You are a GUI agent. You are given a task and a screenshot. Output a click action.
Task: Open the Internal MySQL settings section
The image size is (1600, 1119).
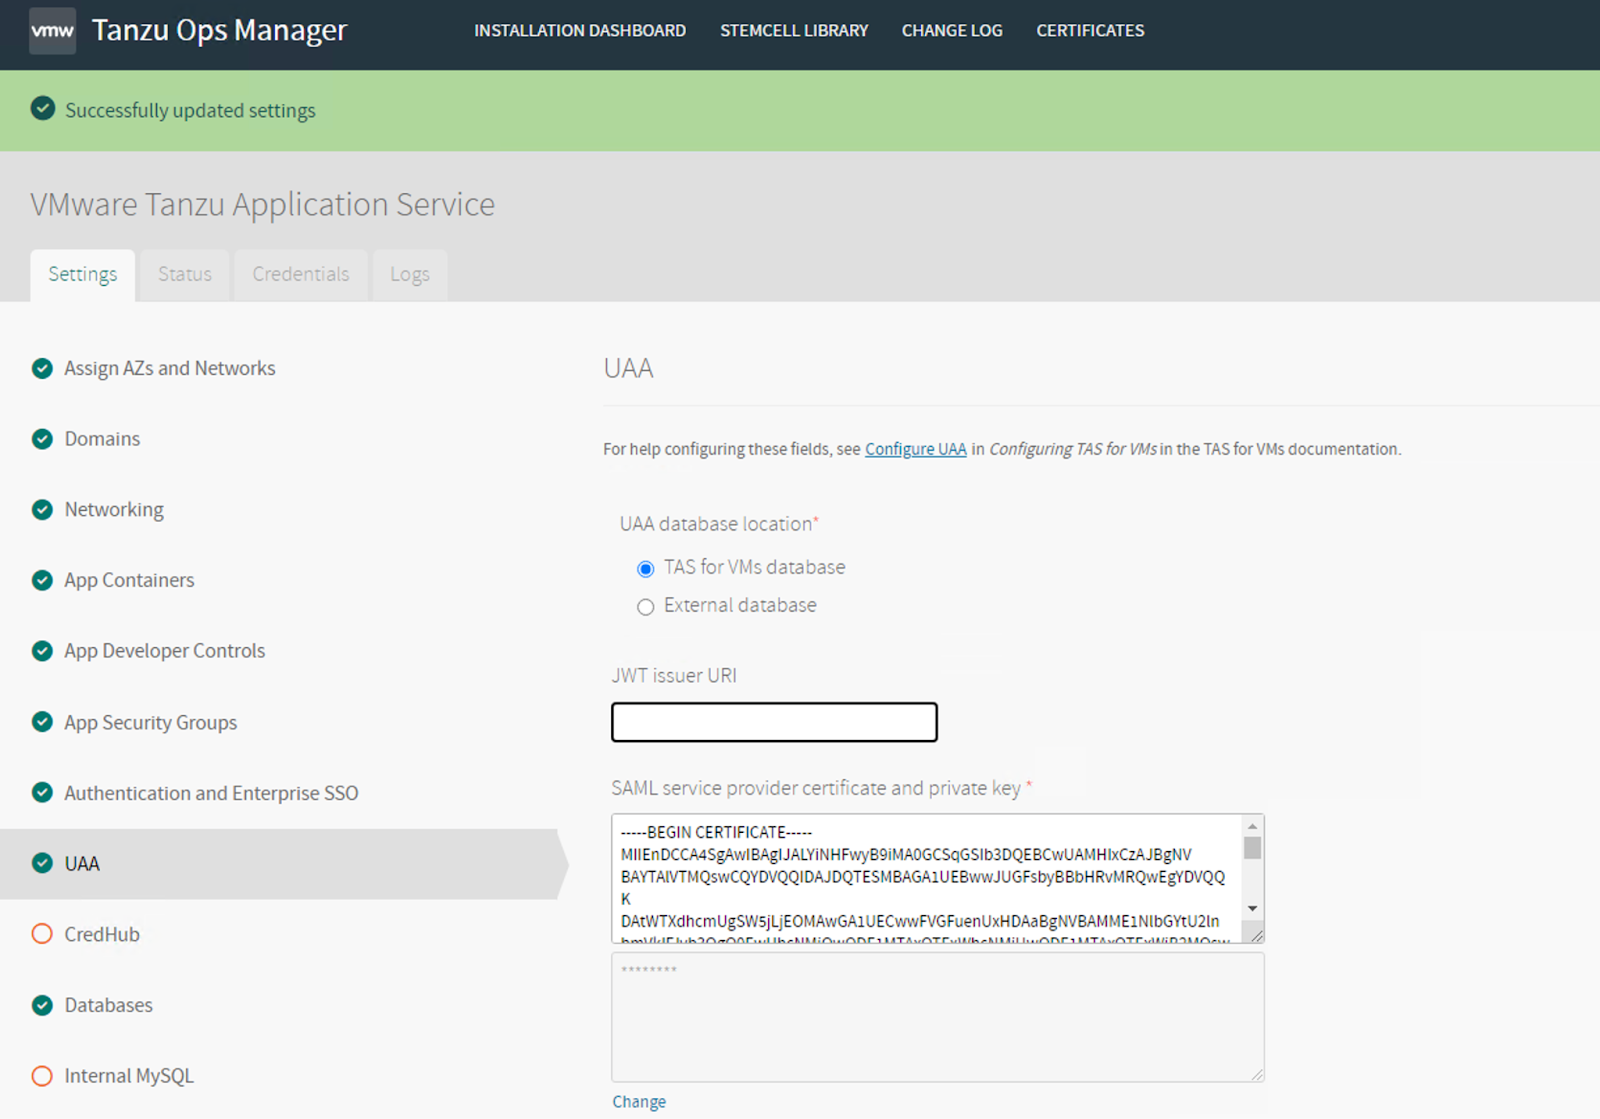coord(129,1076)
